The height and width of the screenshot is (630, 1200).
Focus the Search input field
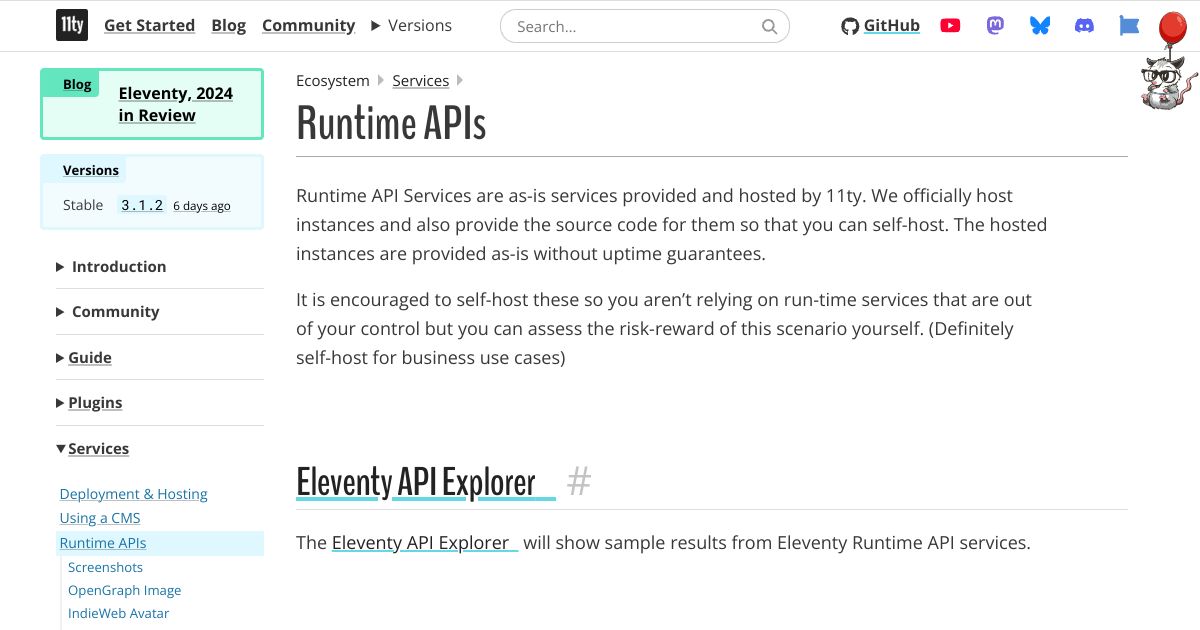(644, 27)
